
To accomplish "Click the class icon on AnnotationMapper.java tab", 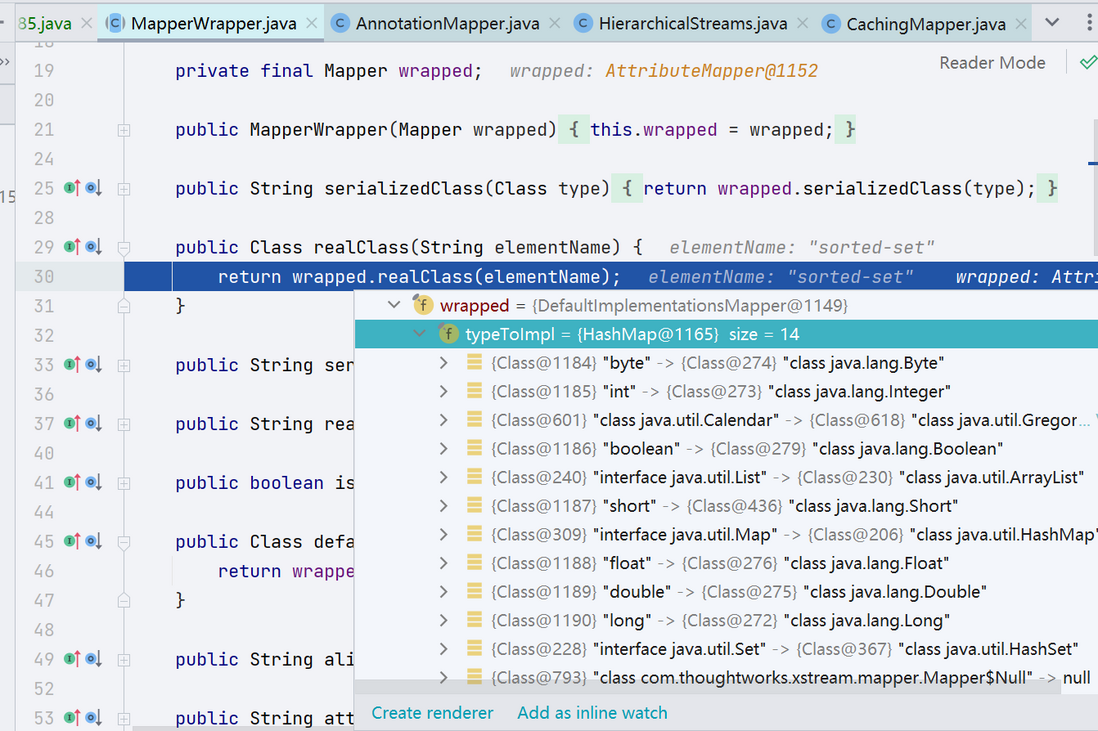I will (340, 23).
